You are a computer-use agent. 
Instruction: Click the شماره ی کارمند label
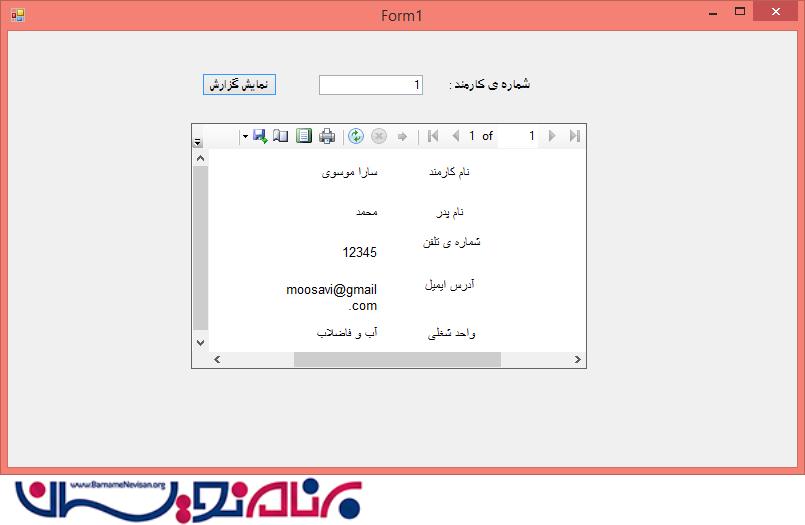tap(489, 85)
